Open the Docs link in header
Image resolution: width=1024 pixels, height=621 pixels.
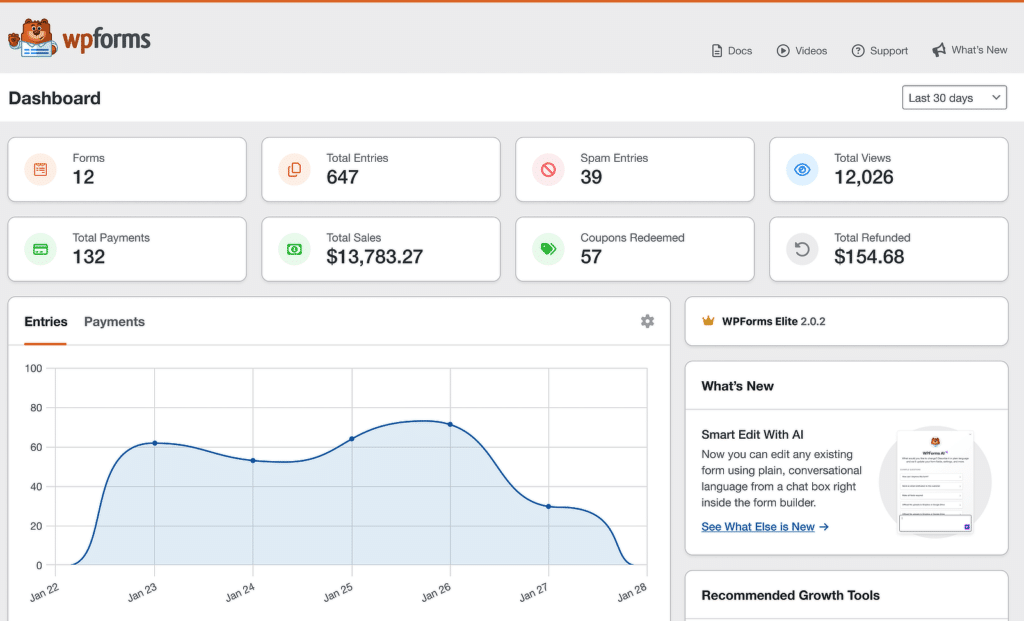pyautogui.click(x=731, y=50)
